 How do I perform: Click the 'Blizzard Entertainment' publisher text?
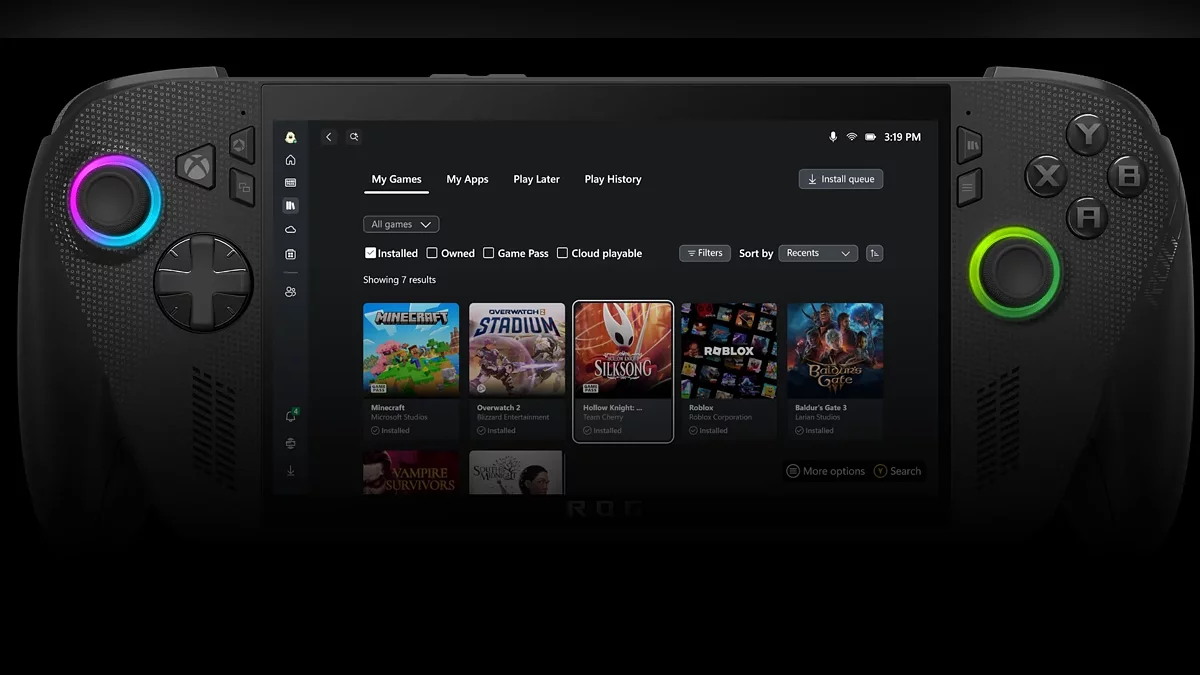tap(513, 417)
